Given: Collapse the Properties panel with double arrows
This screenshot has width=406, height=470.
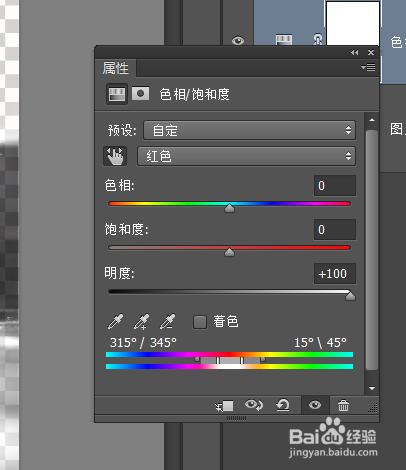Looking at the screenshot, I should pyautogui.click(x=355, y=52).
